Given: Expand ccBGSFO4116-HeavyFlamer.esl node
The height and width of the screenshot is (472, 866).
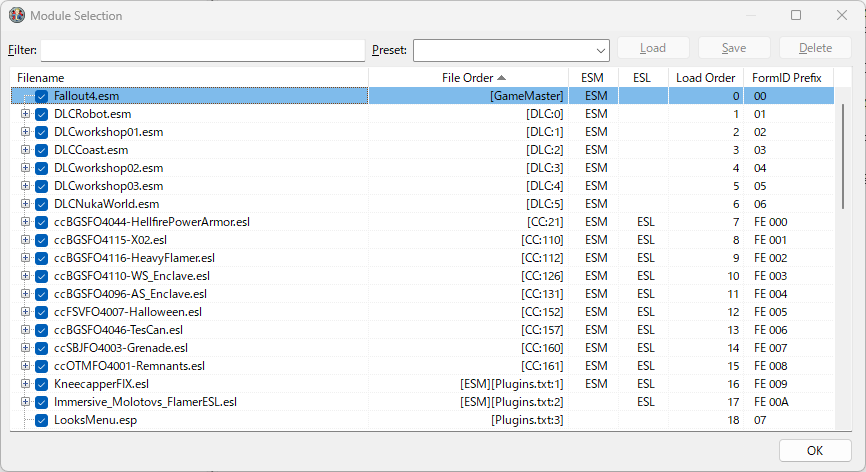Looking at the screenshot, I should click(25, 258).
